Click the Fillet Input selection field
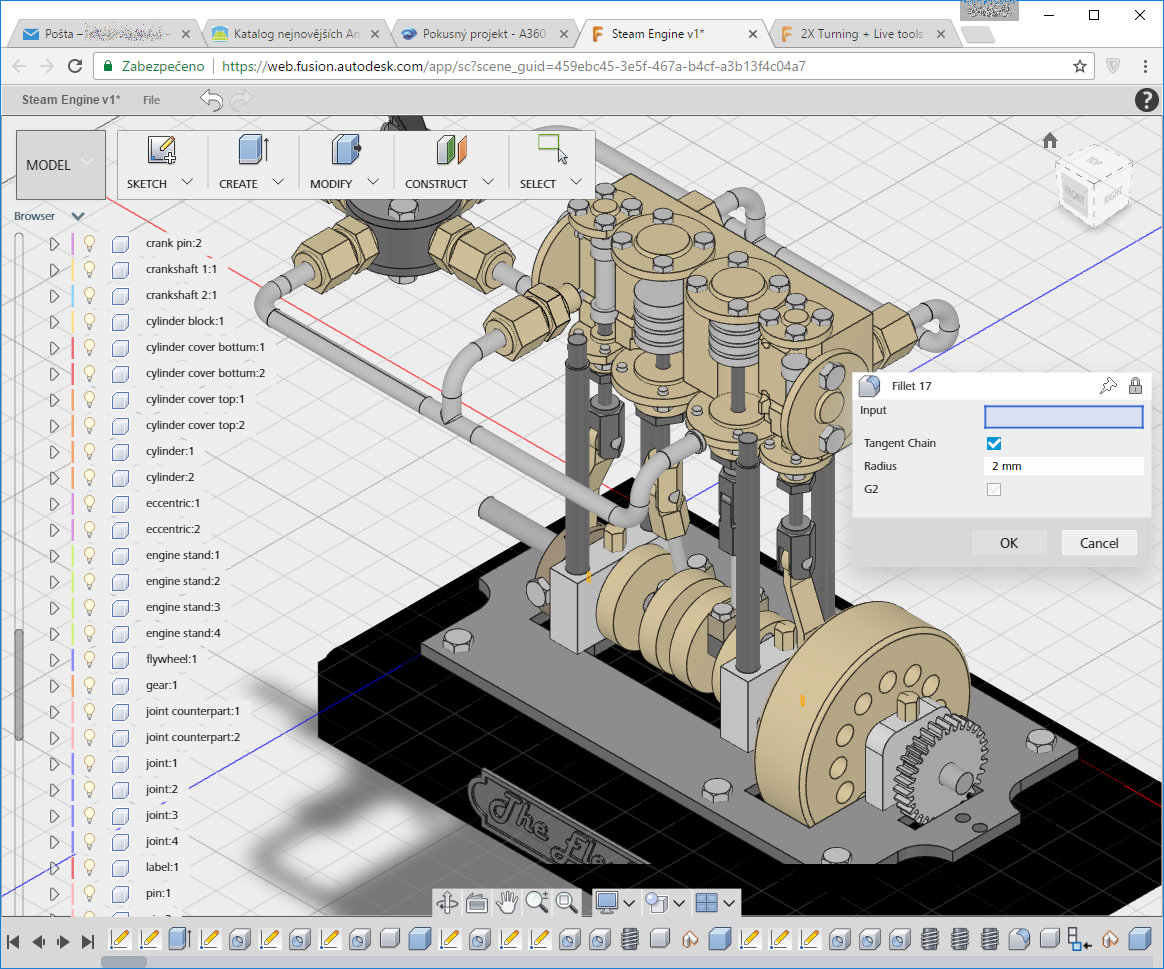Image resolution: width=1164 pixels, height=969 pixels. click(1063, 417)
